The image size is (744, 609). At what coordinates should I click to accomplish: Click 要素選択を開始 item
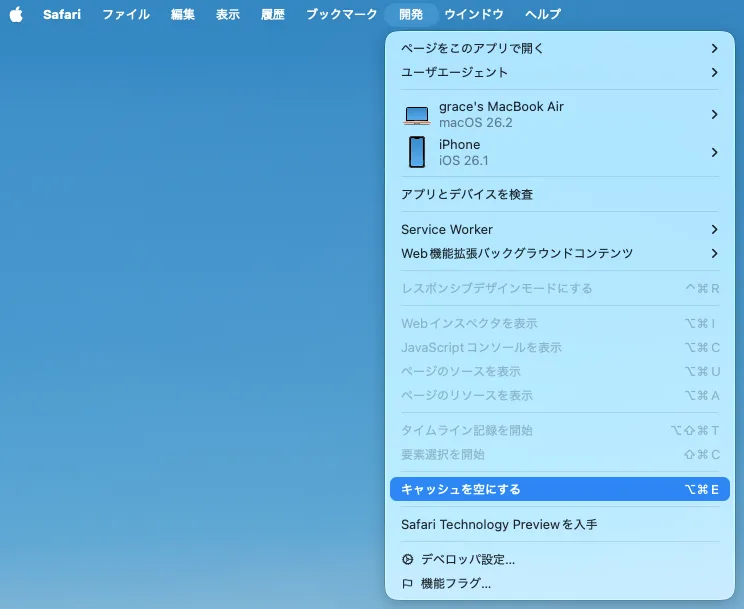(x=560, y=454)
